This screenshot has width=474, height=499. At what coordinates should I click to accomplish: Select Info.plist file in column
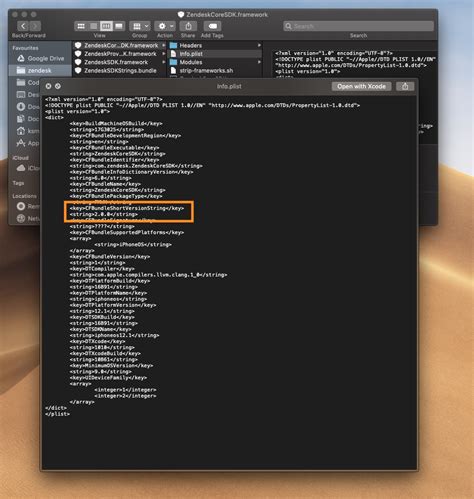(x=215, y=54)
